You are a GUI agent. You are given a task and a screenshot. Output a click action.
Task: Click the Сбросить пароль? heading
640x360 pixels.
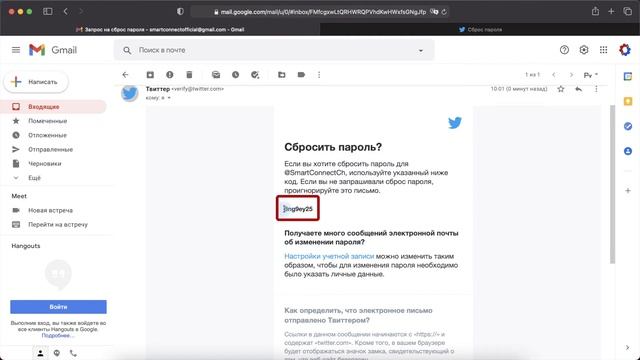pyautogui.click(x=333, y=147)
